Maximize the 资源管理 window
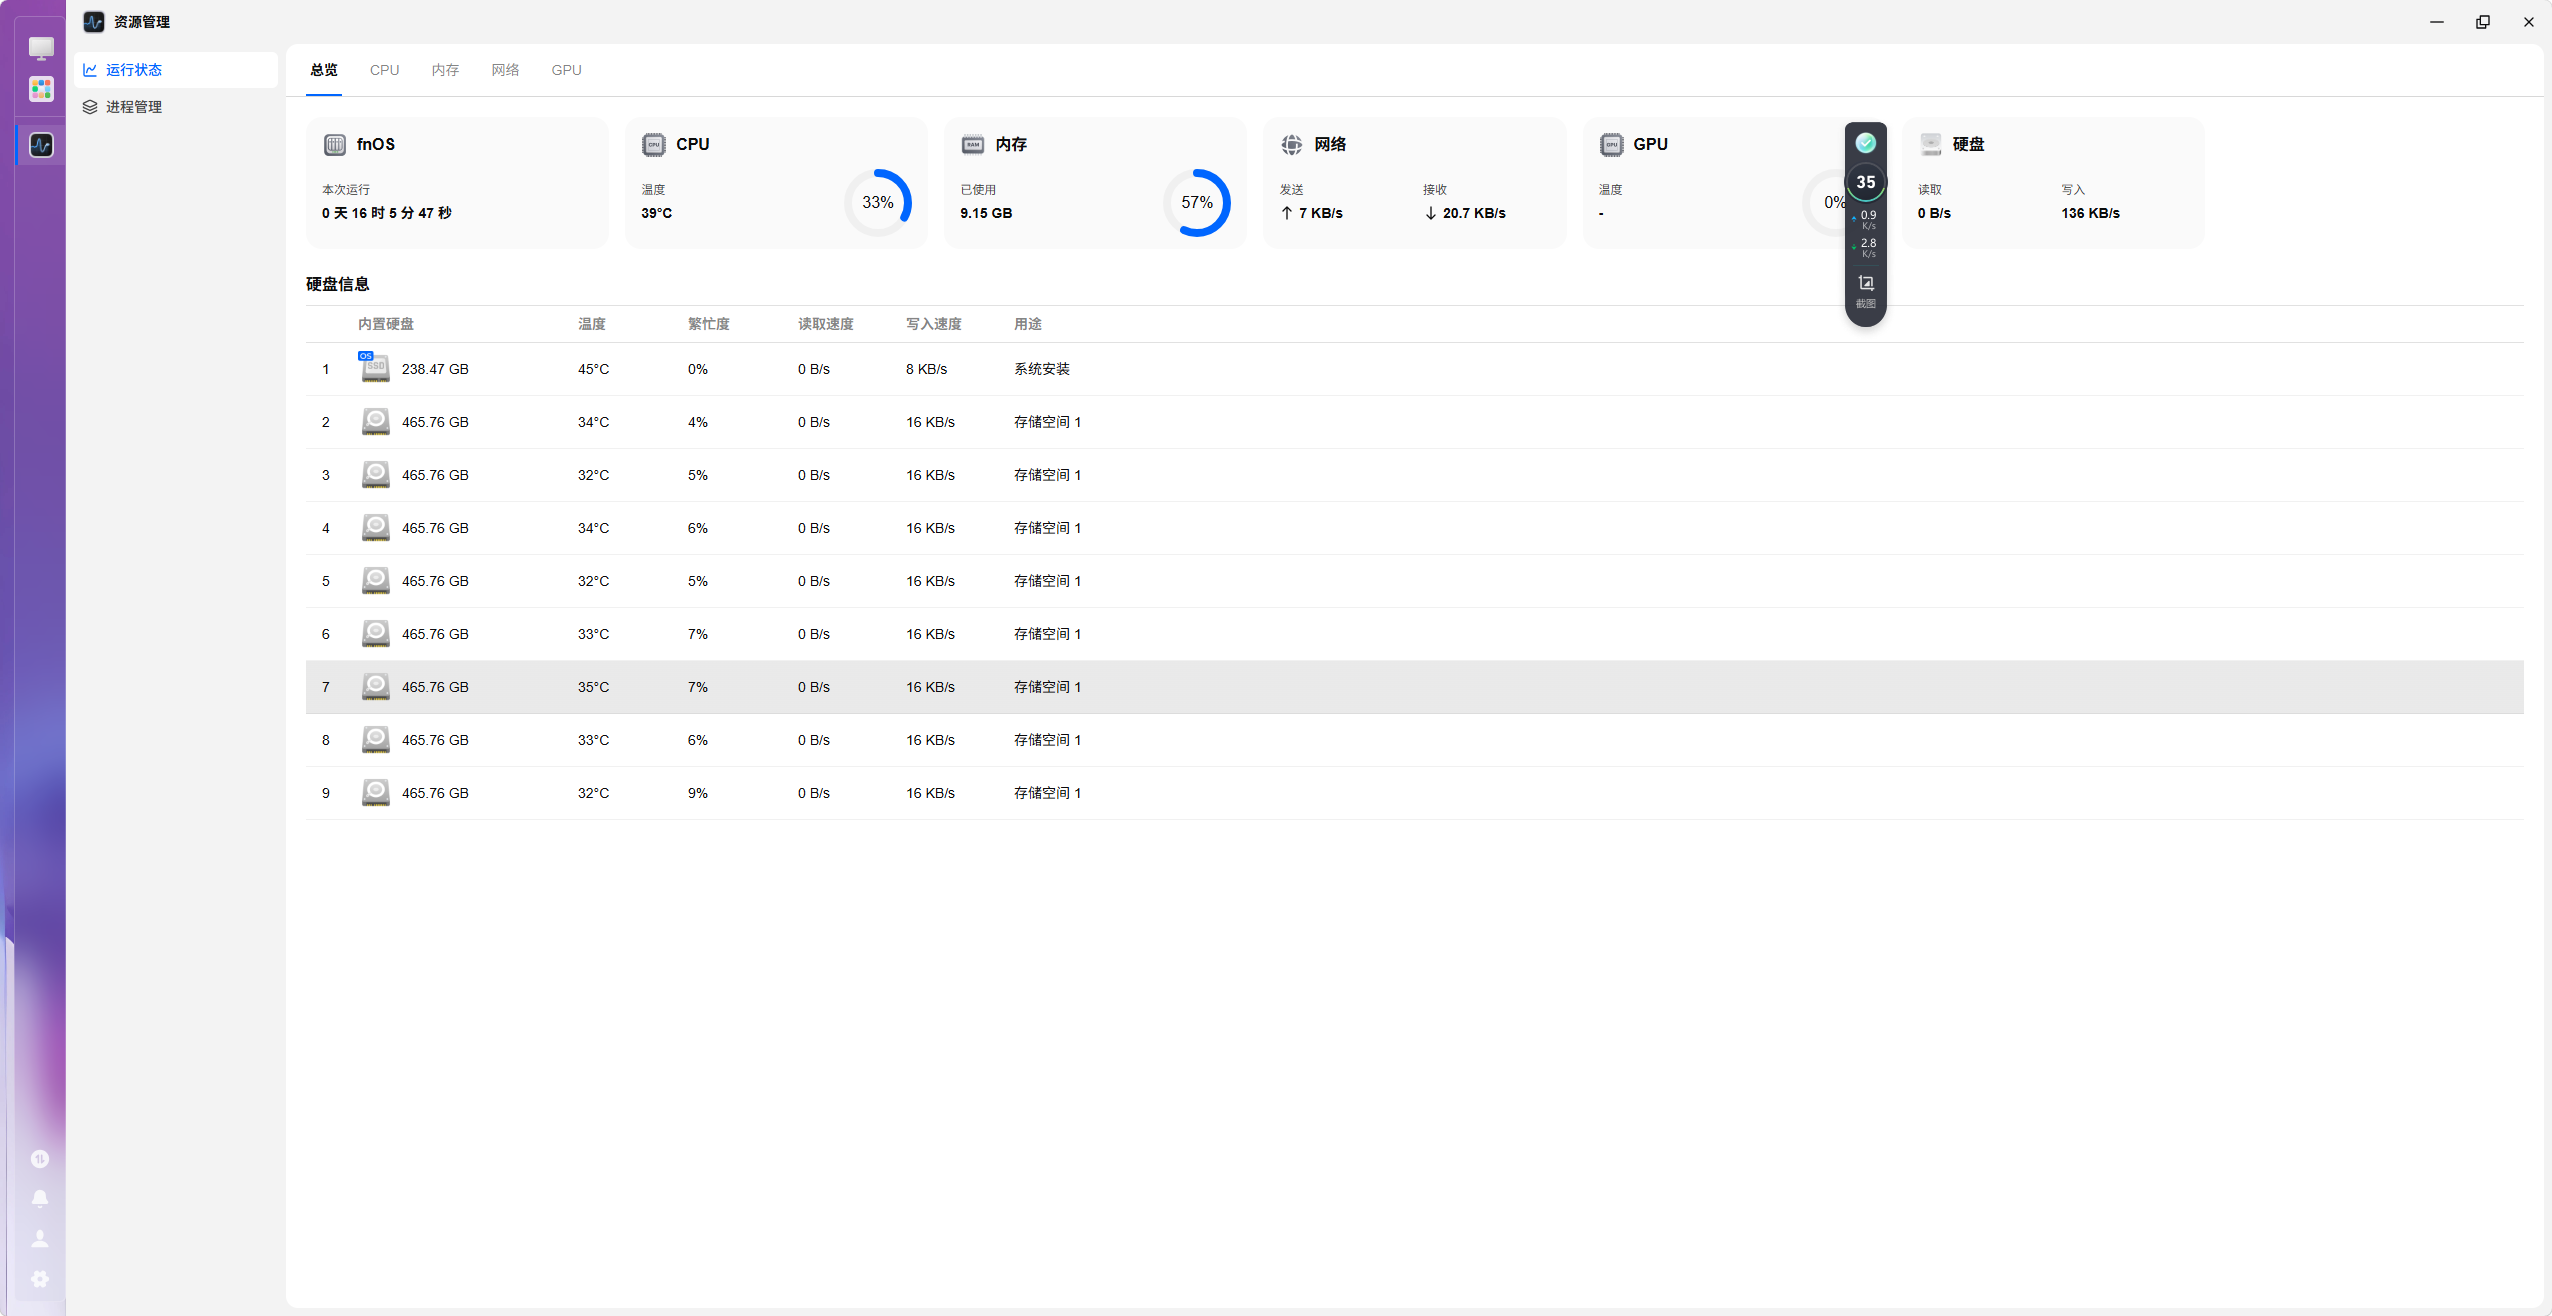Screen dimensions: 2552x1316 tap(2483, 22)
